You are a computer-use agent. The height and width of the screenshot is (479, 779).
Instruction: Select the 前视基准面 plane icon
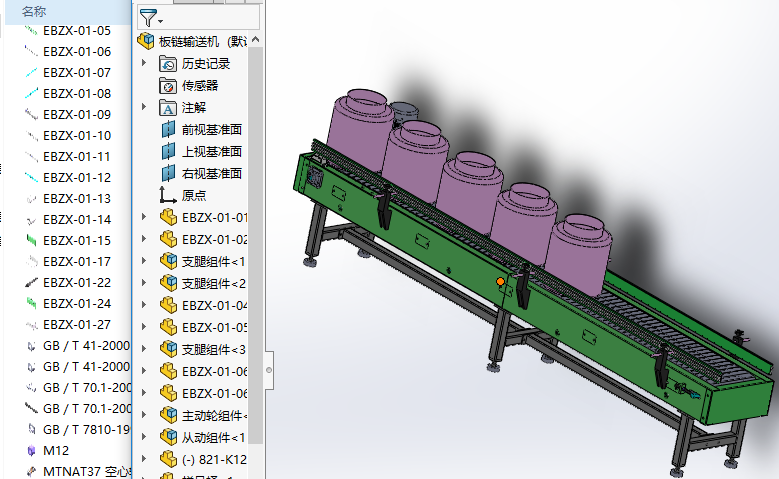click(x=168, y=129)
